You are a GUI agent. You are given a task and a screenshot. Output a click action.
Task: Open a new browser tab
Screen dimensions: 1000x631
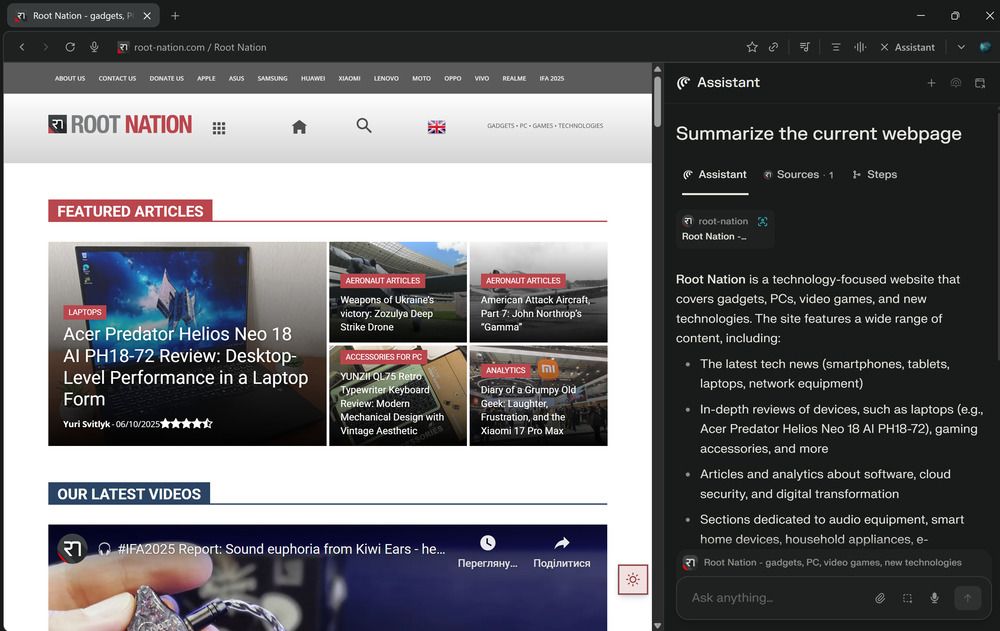(x=175, y=16)
